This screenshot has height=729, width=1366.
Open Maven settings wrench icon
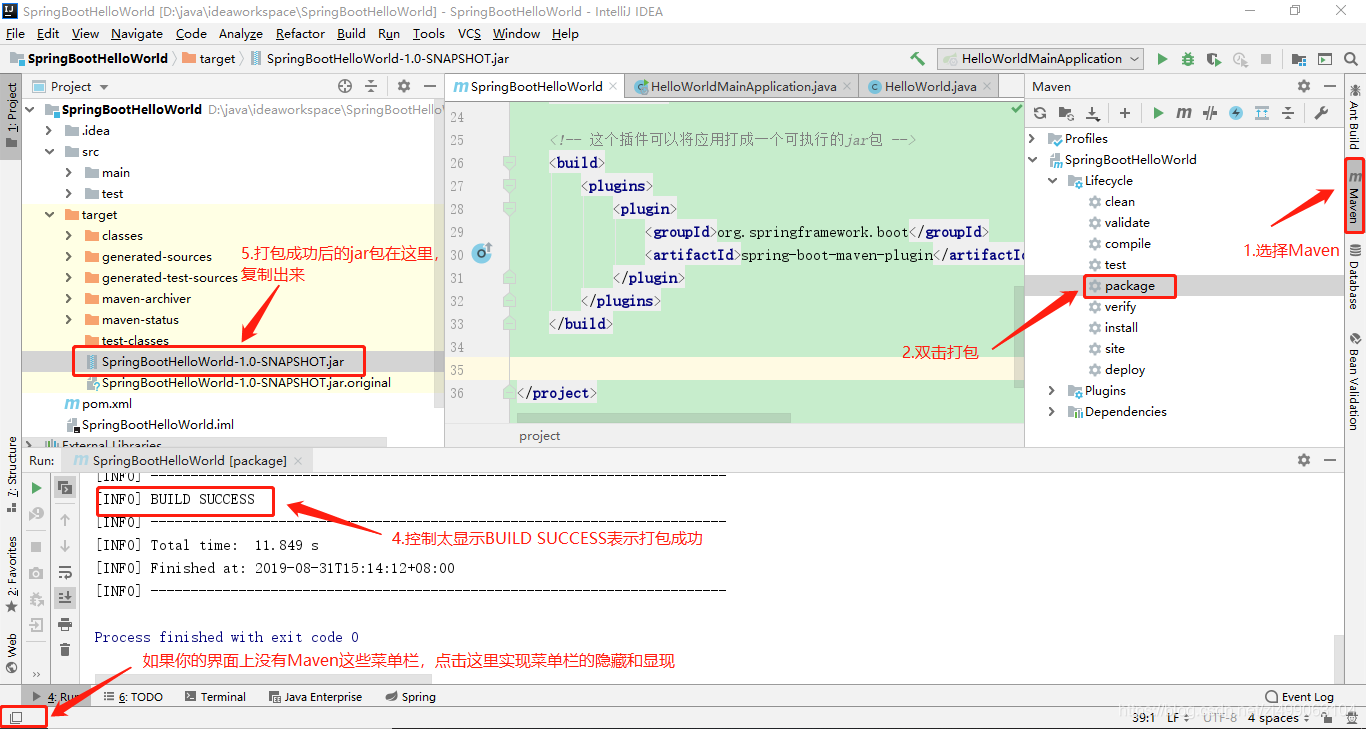tap(1321, 113)
